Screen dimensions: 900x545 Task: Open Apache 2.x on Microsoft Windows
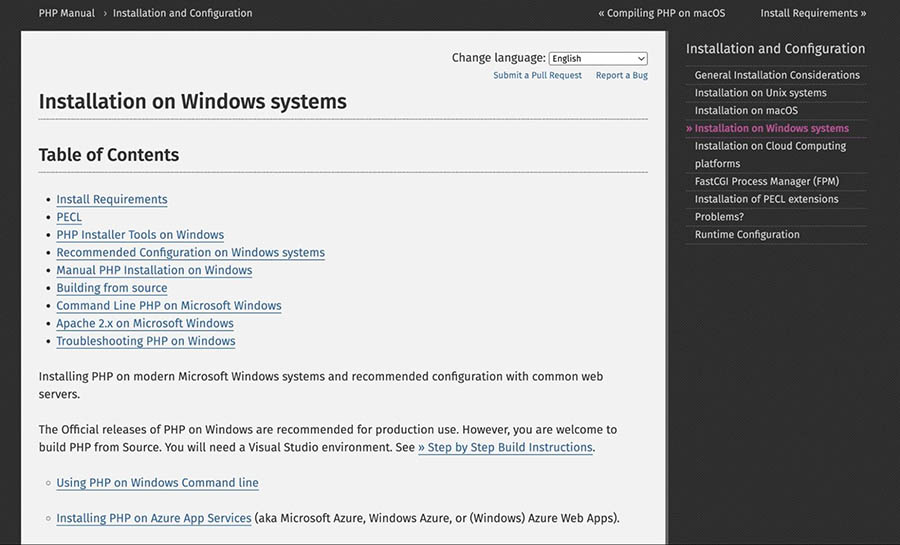[x=145, y=323]
